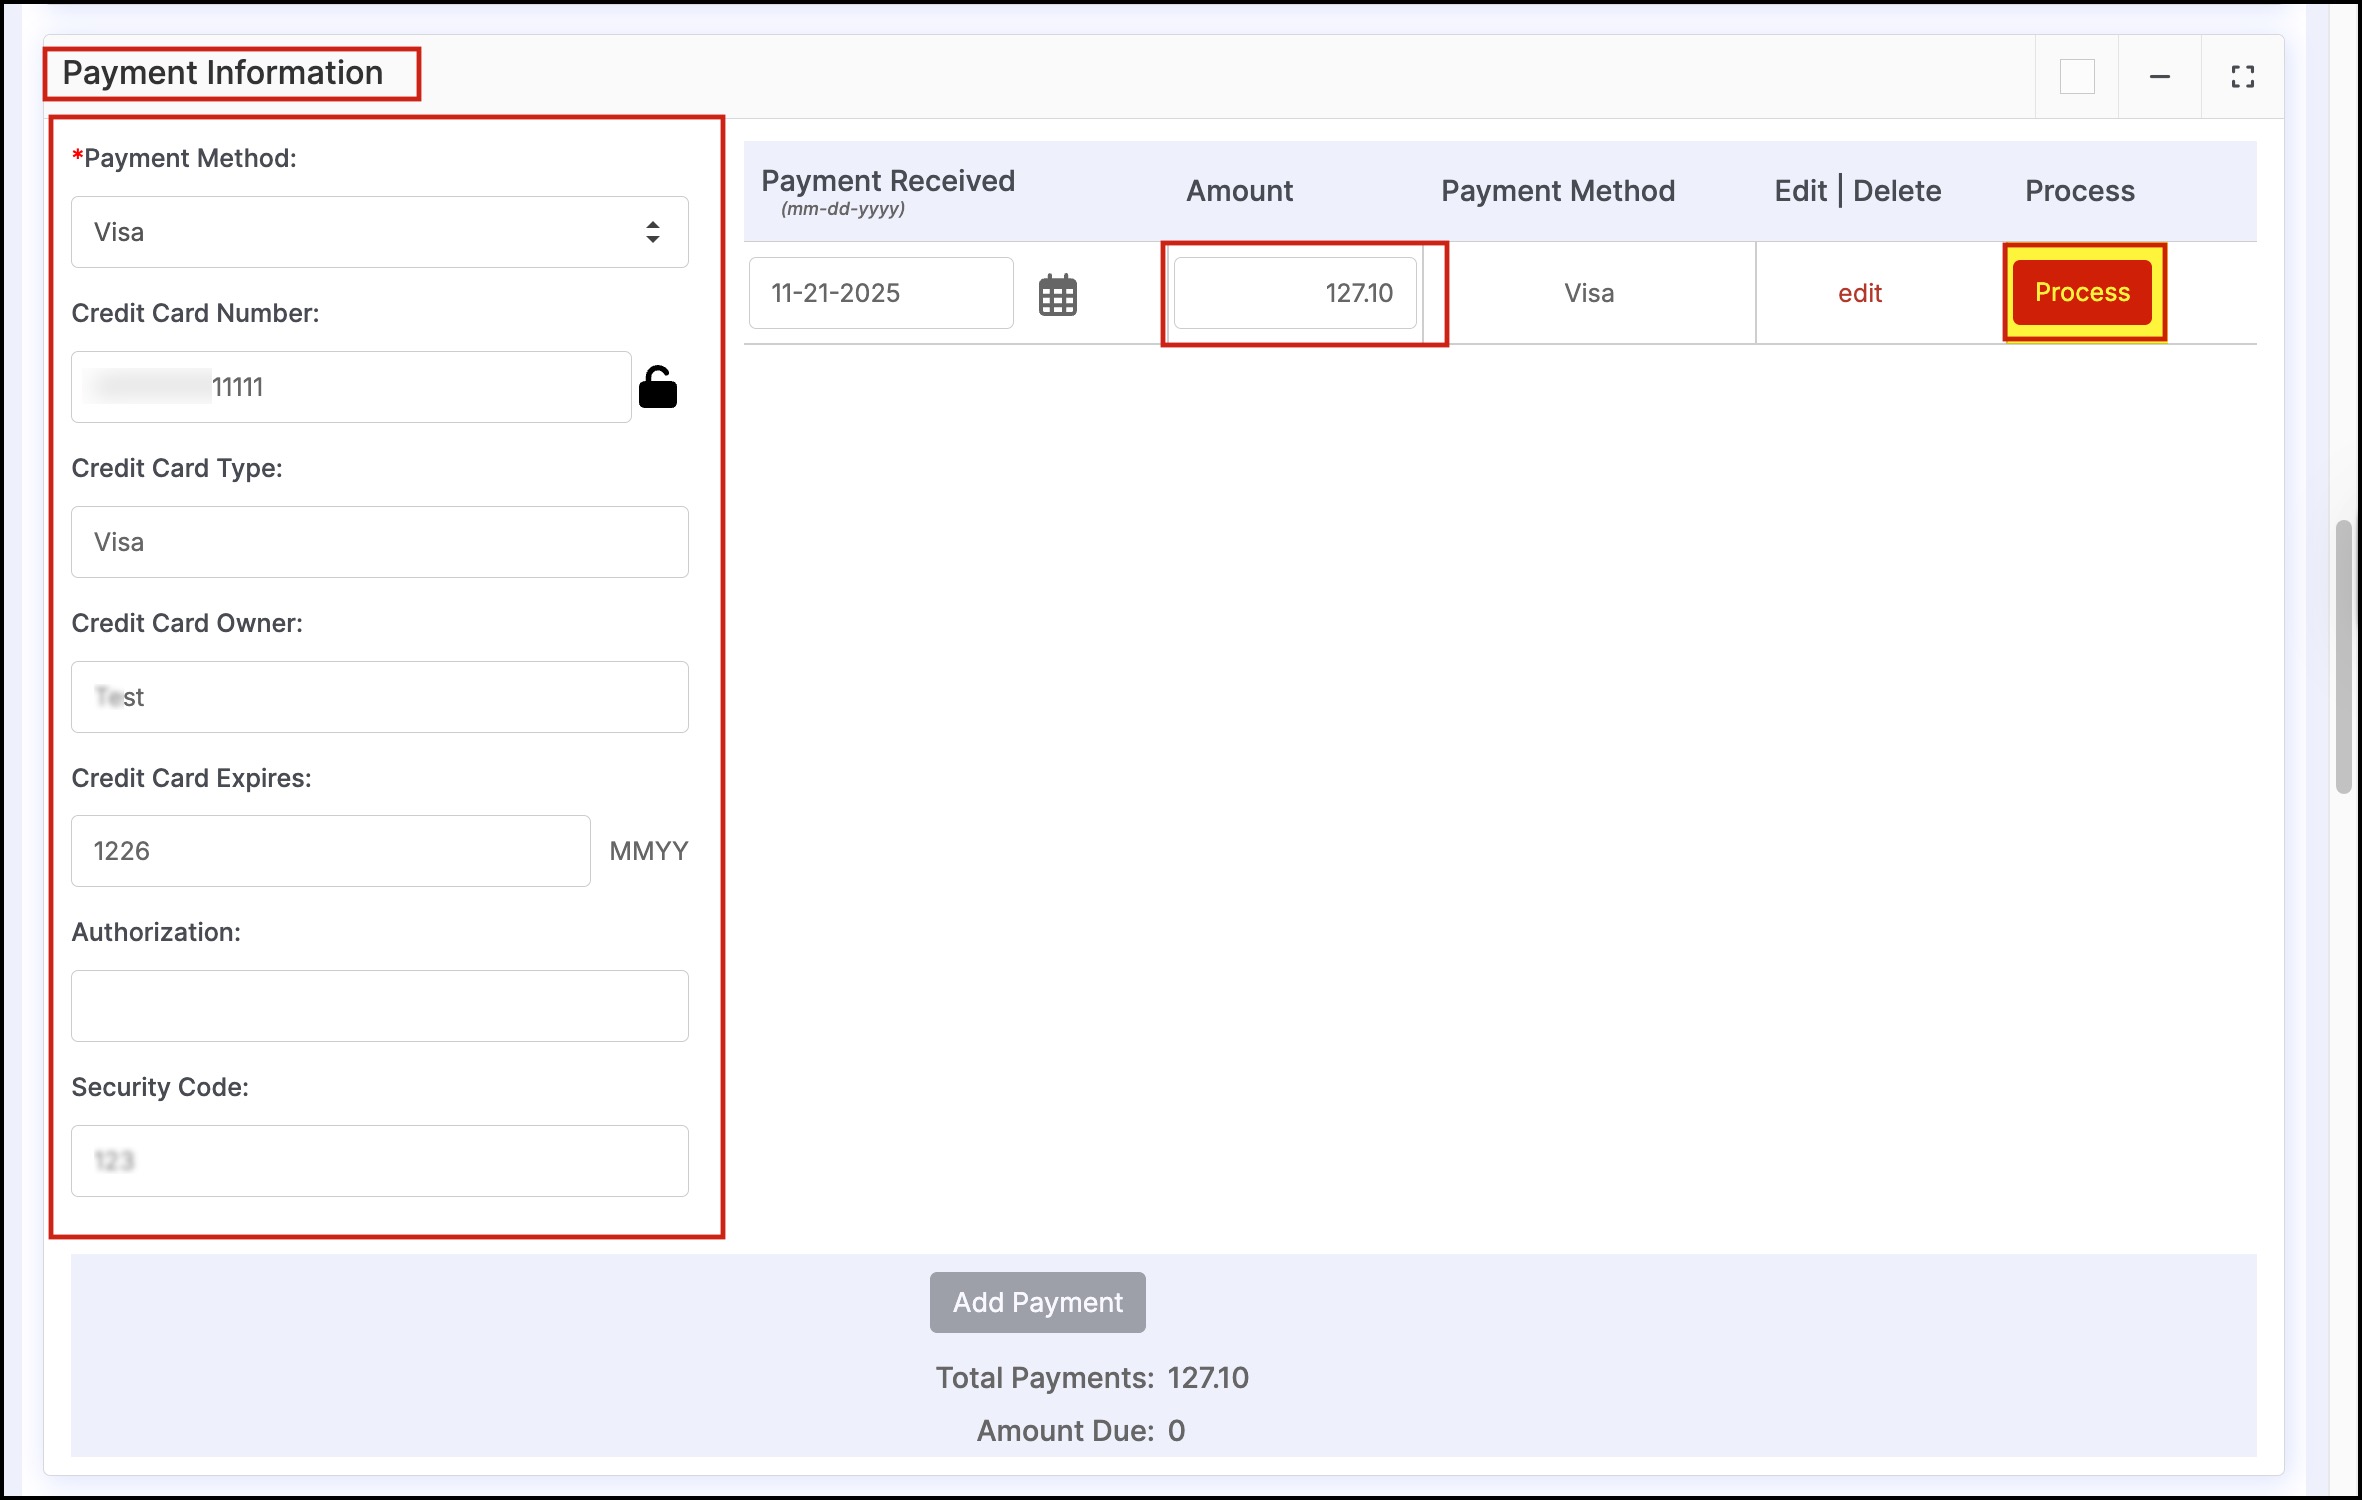Image resolution: width=2362 pixels, height=1500 pixels.
Task: Expand Payment Information panel to fullscreen
Action: 2242,77
